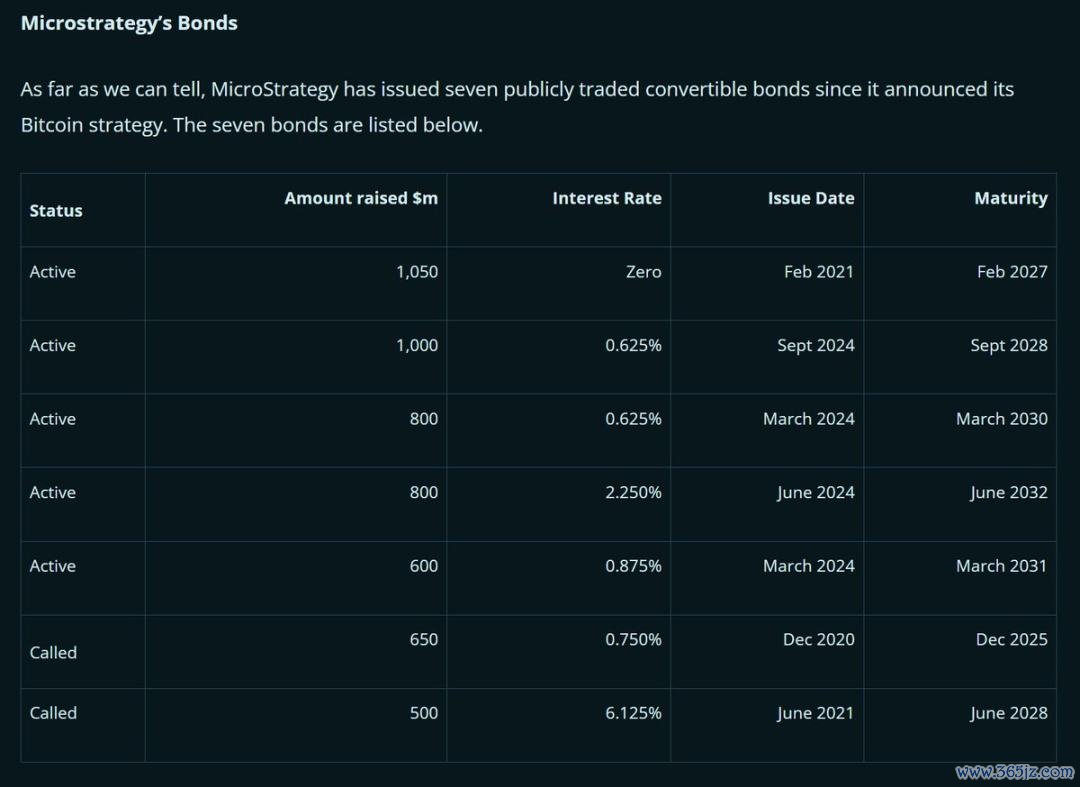Viewport: 1080px width, 787px height.
Task: Click the Sept 2028 maturity cell
Action: [1008, 345]
